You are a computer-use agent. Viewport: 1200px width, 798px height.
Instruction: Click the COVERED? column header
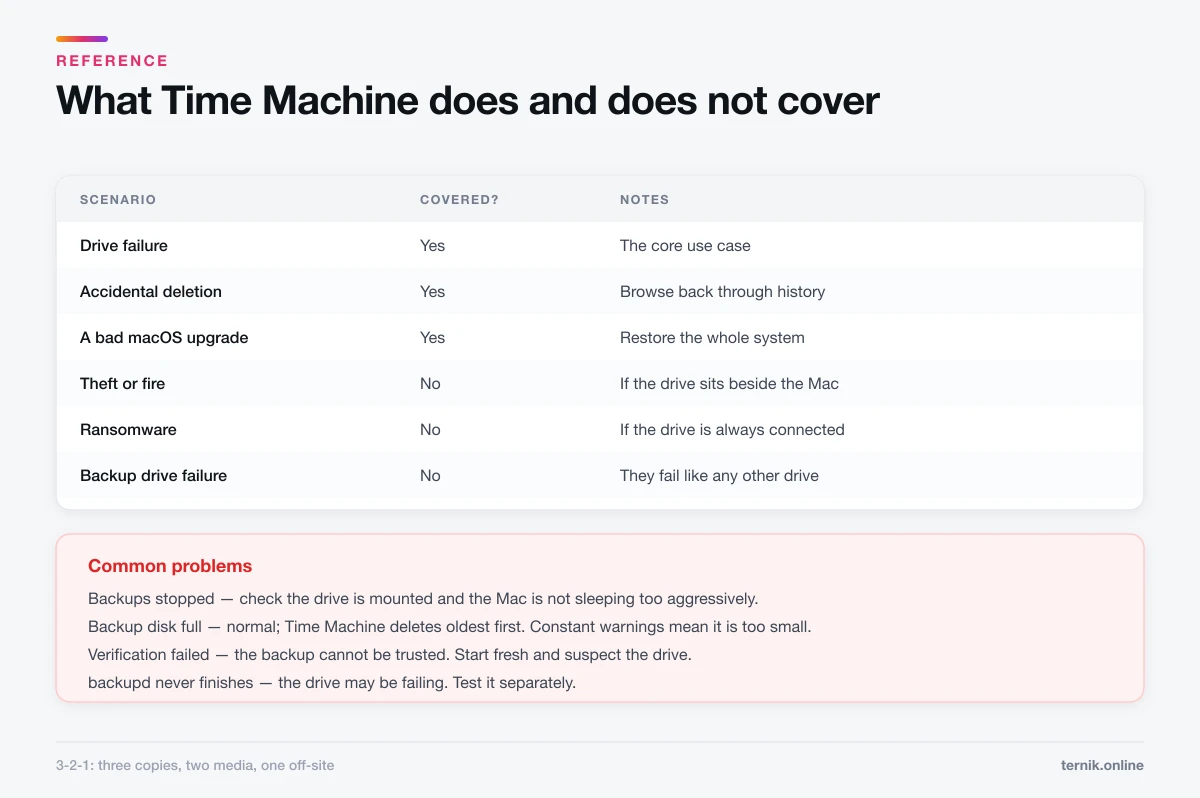click(459, 200)
